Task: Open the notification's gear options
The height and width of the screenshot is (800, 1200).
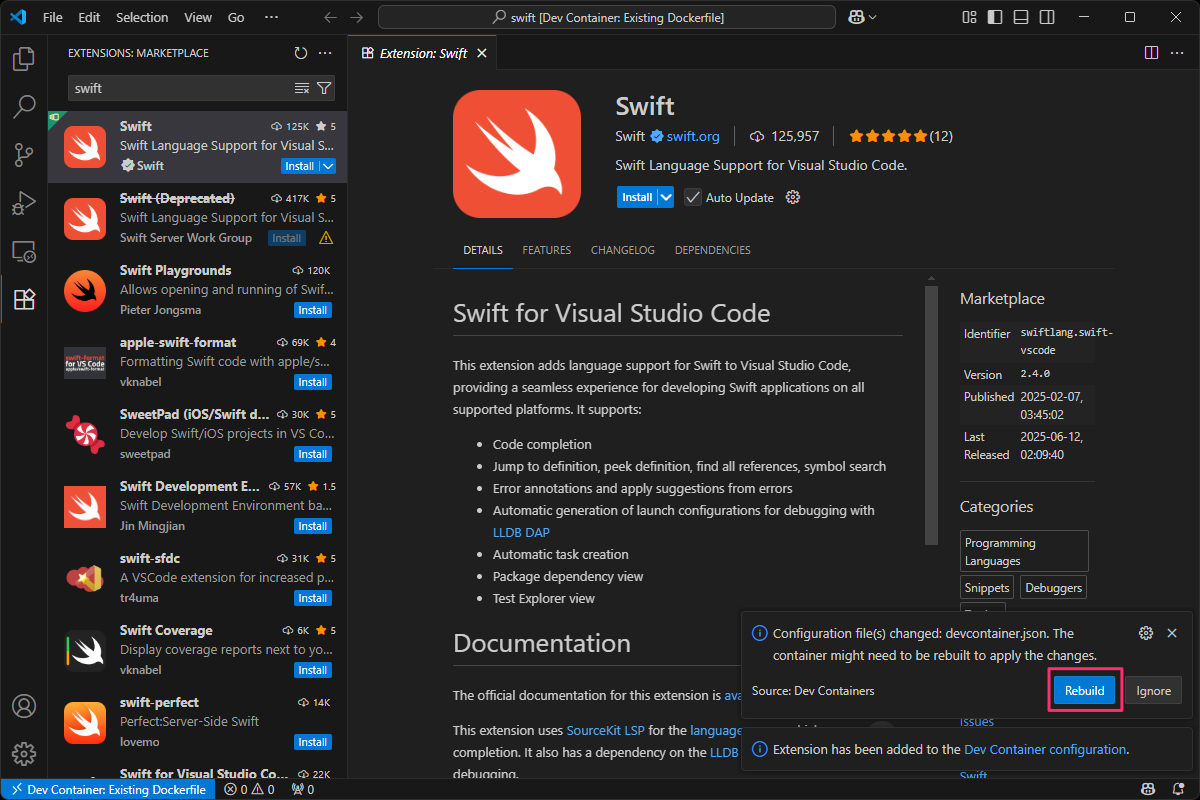Action: (1146, 633)
